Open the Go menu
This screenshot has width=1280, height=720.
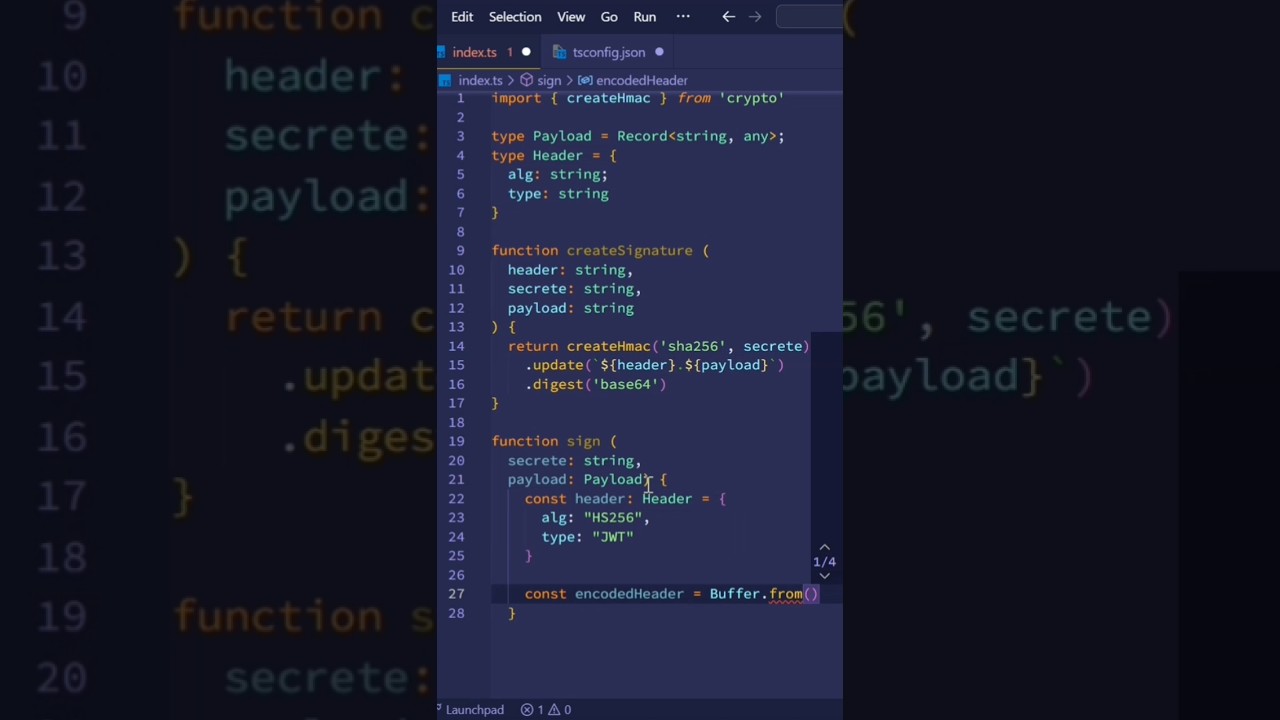(x=609, y=17)
